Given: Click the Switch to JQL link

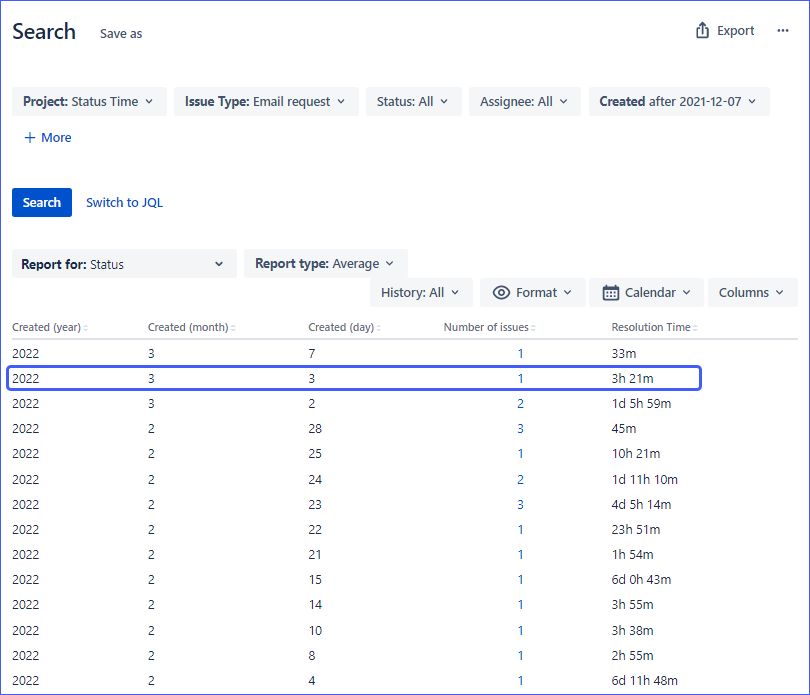Looking at the screenshot, I should coord(124,203).
